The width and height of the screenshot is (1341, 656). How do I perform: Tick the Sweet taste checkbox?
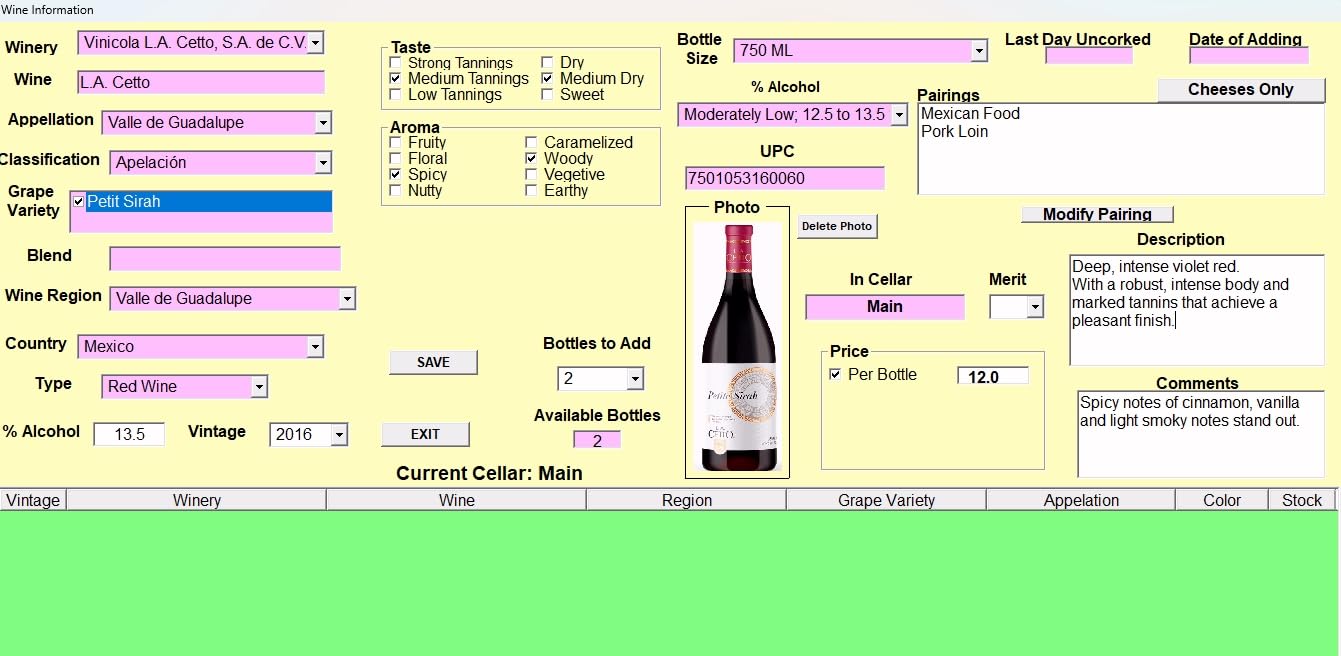547,94
